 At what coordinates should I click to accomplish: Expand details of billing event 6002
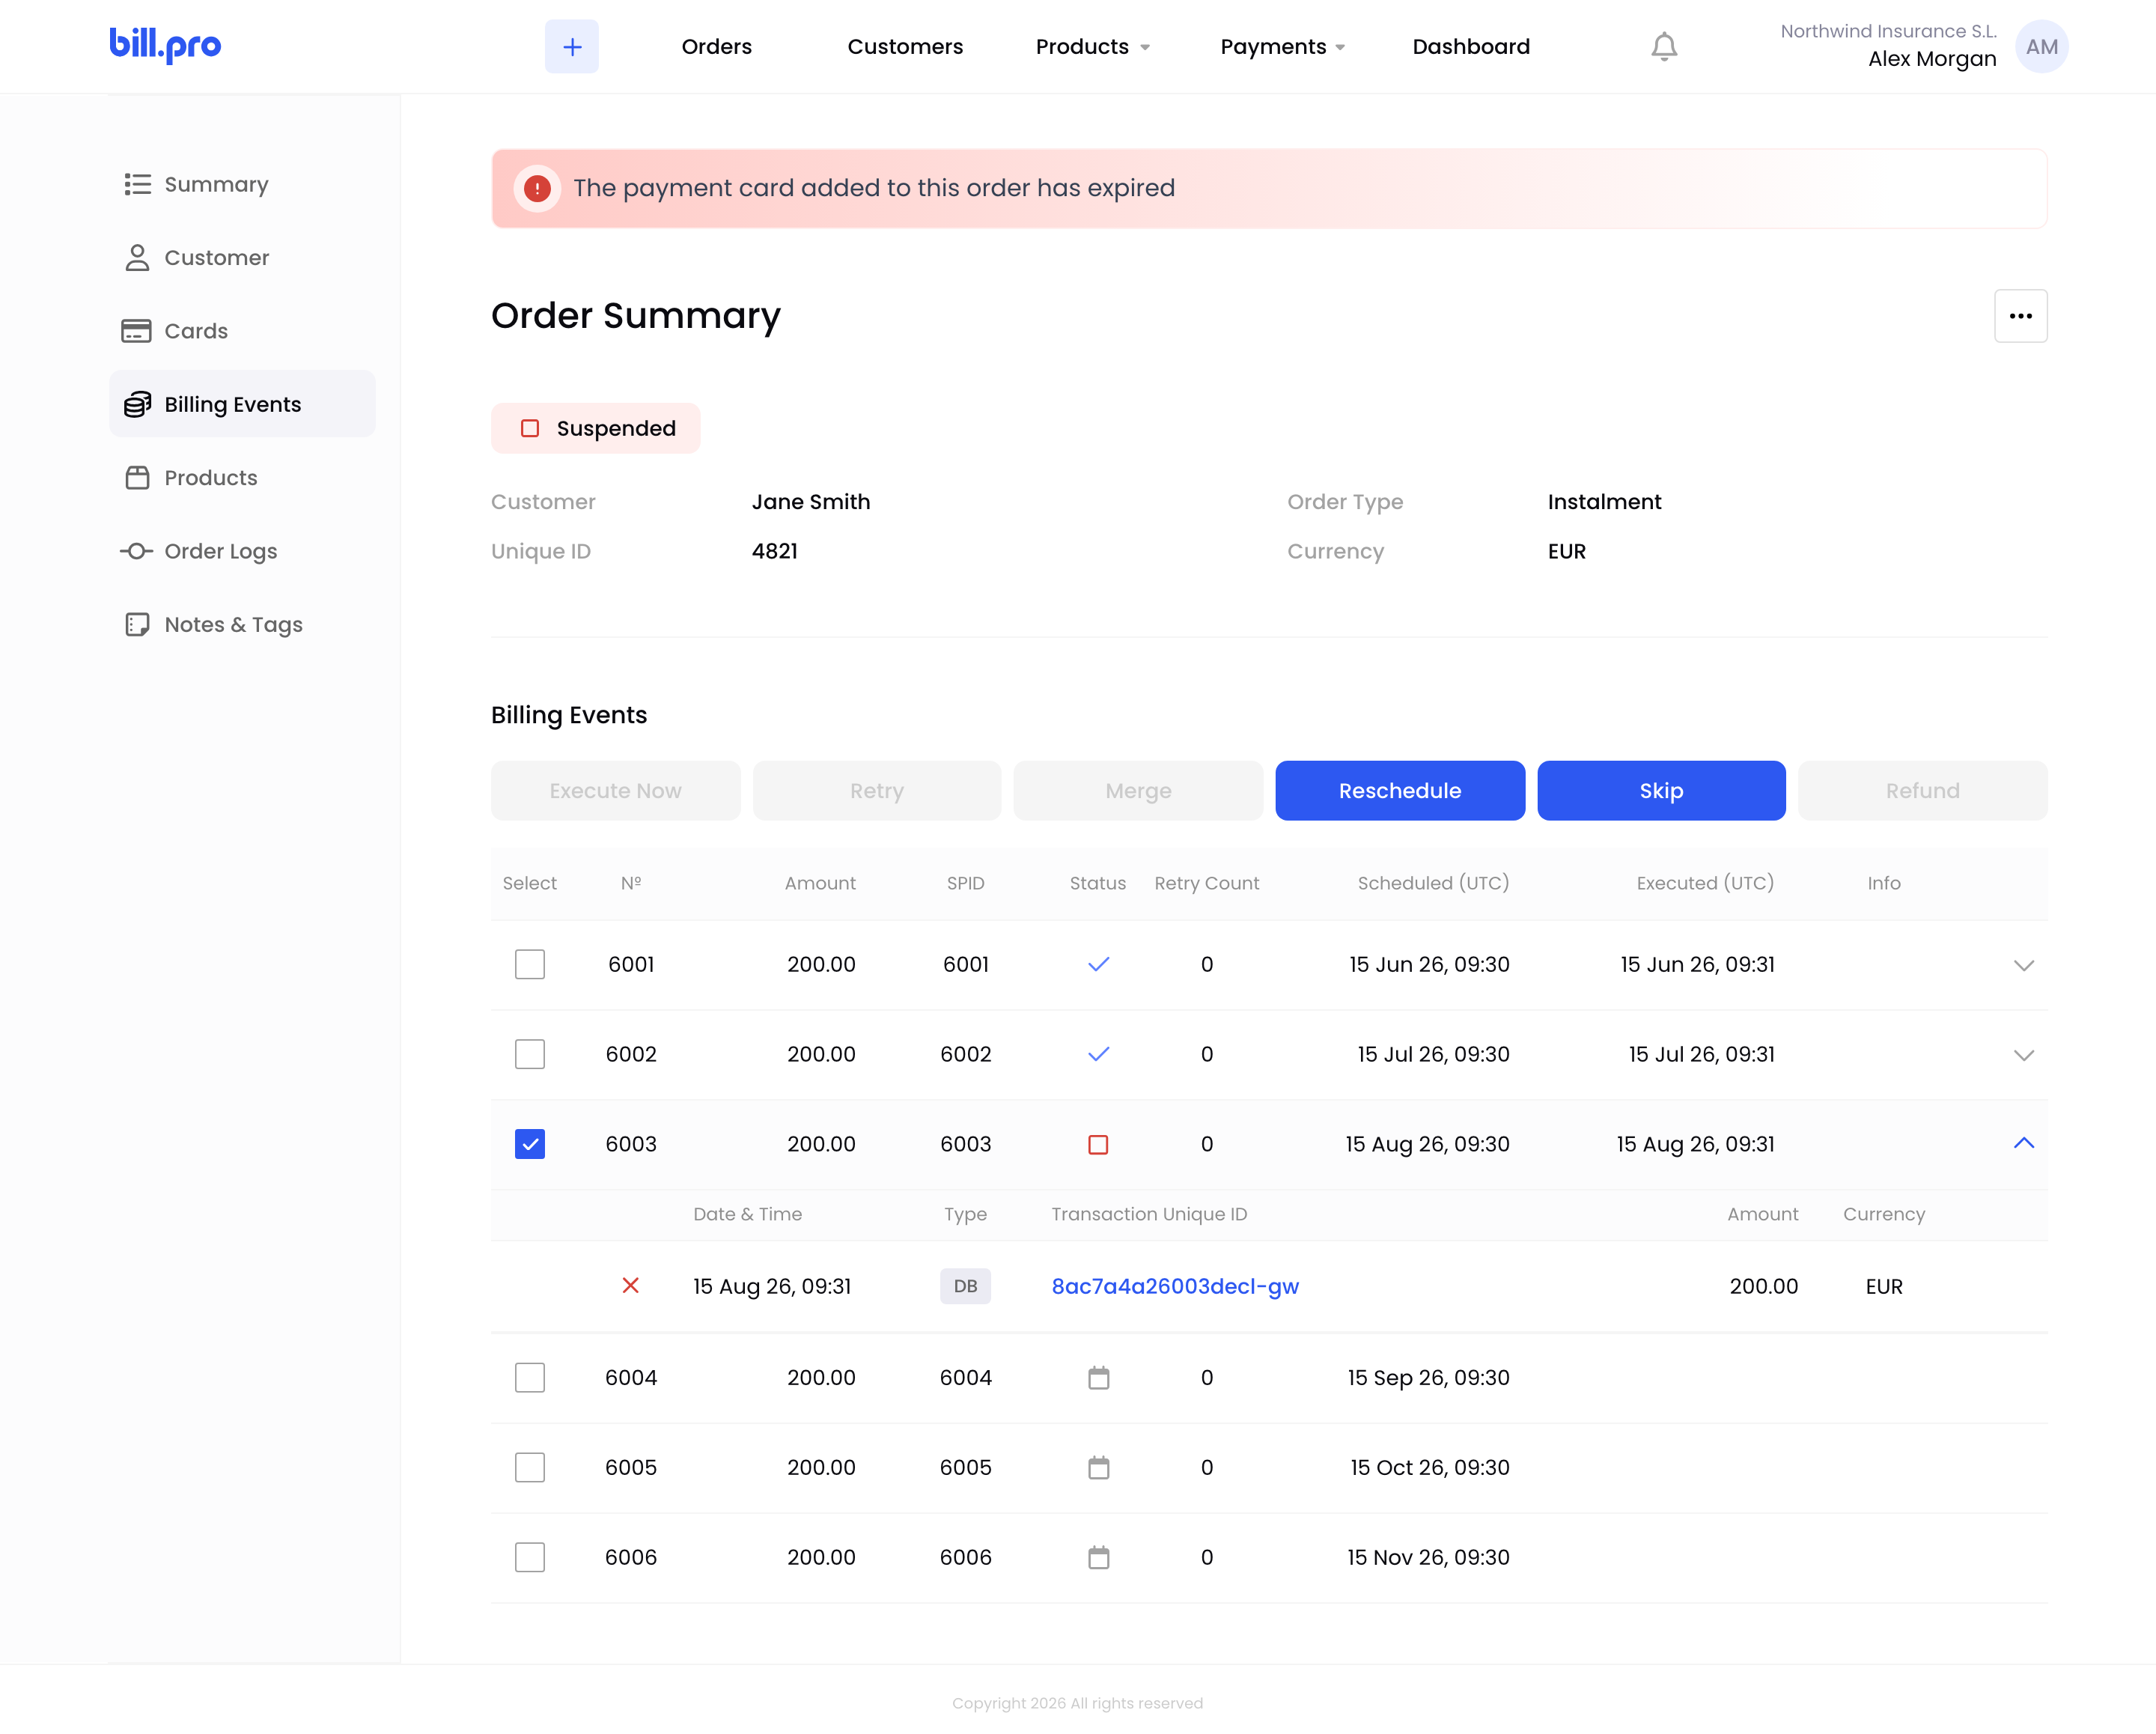(x=2023, y=1055)
